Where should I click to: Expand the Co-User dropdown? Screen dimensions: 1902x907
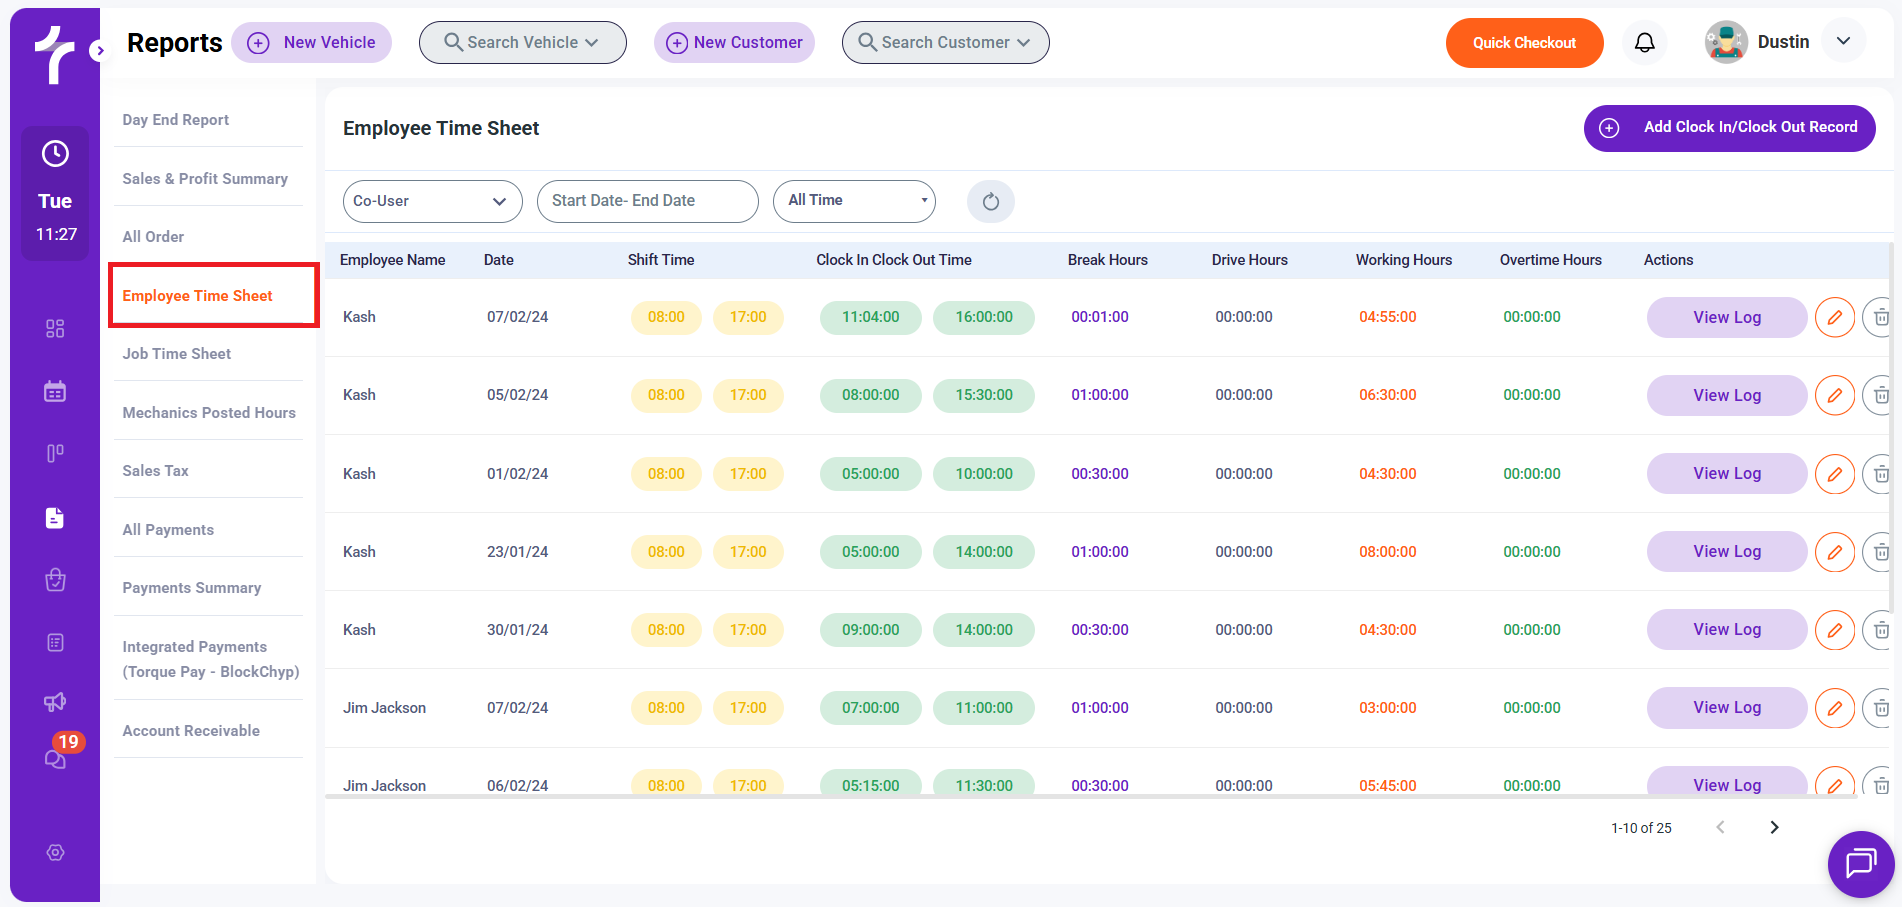pos(432,201)
